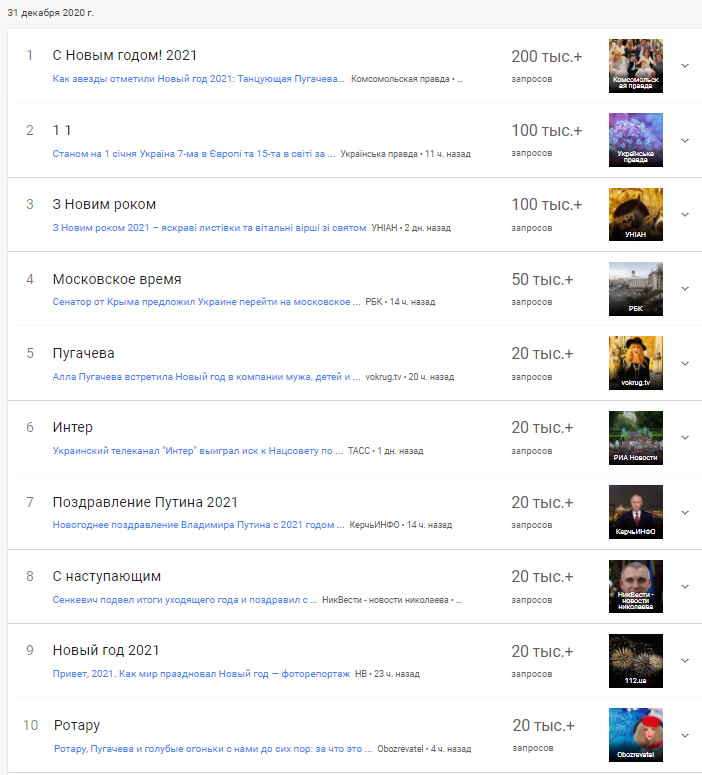Open "Привет, 2021" фоторепортаж article link
This screenshot has height=775, width=702.
(201, 674)
